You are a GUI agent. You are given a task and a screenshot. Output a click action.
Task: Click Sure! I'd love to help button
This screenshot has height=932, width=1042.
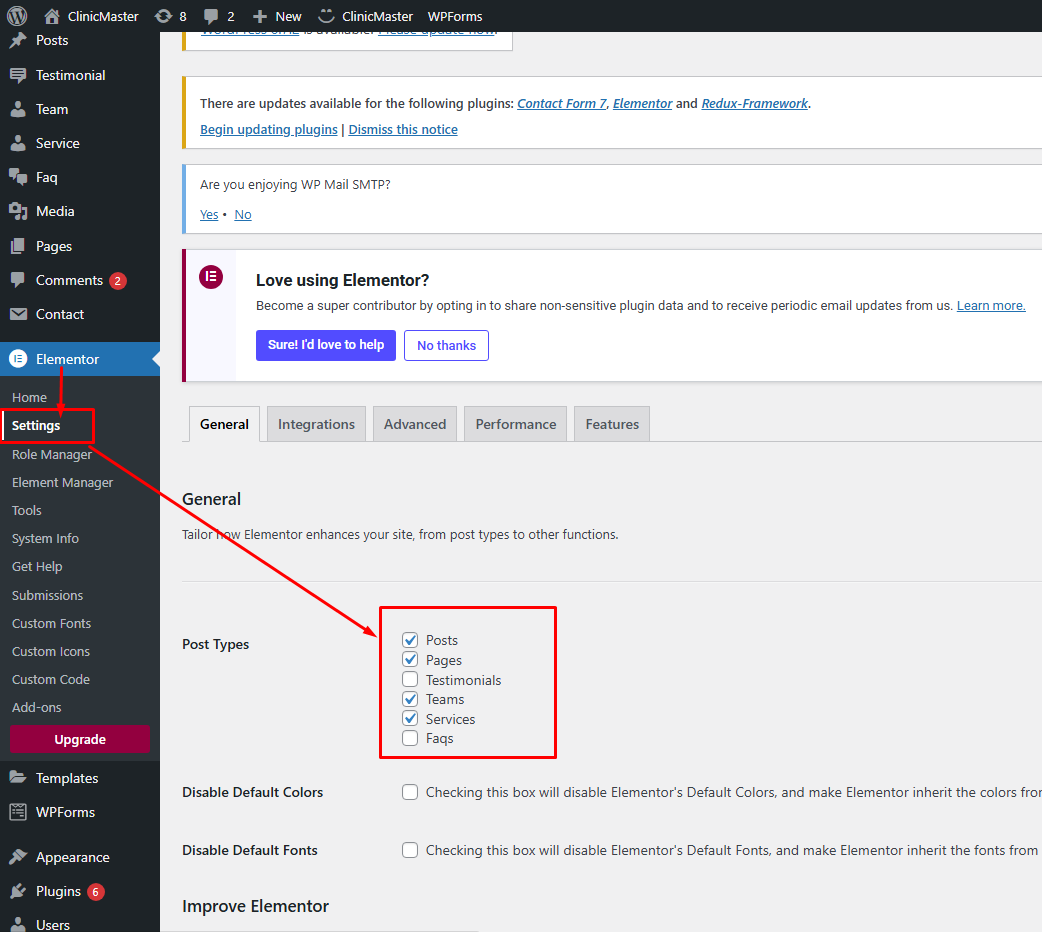[x=326, y=345]
